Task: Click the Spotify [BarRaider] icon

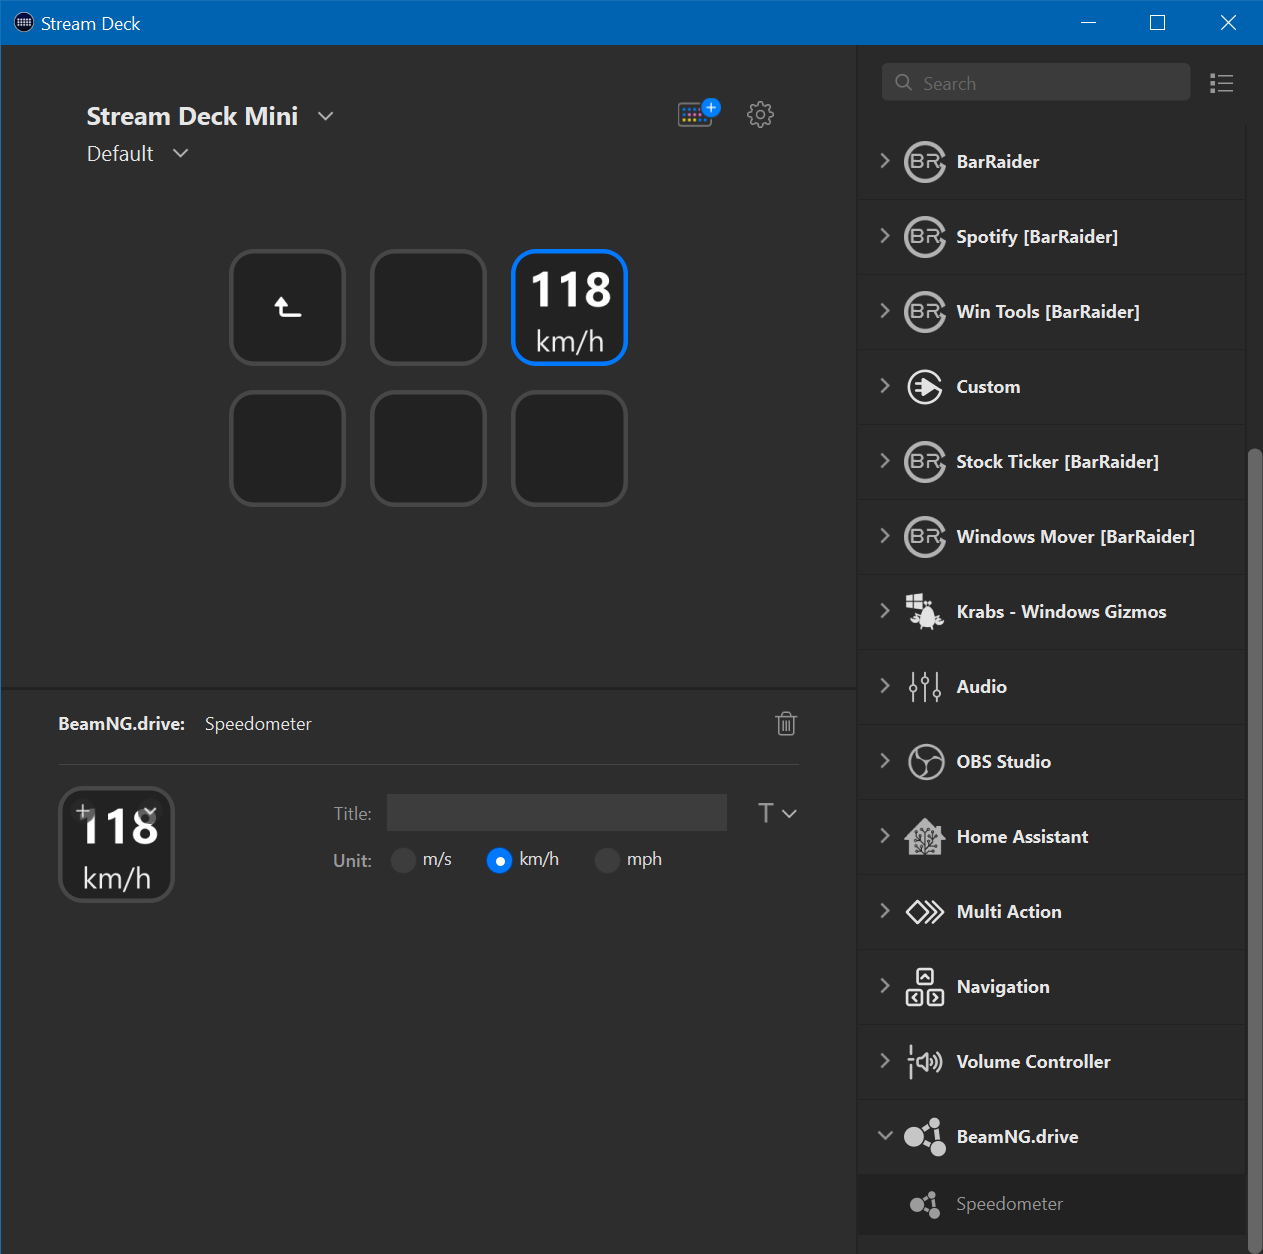Action: click(925, 237)
